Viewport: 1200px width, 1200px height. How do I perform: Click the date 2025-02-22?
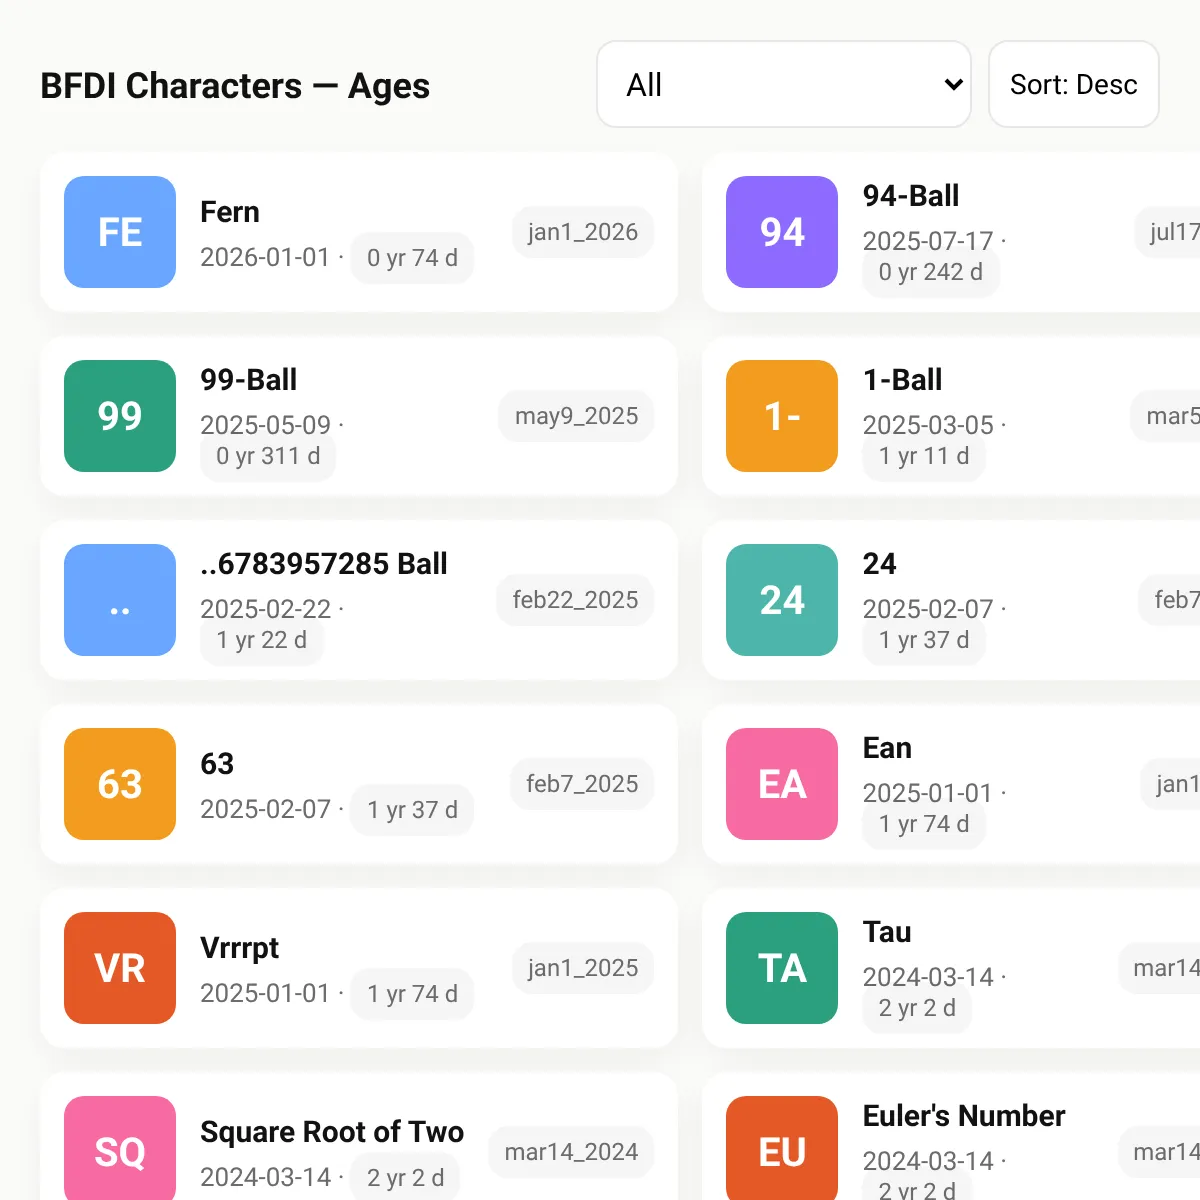[x=265, y=609]
